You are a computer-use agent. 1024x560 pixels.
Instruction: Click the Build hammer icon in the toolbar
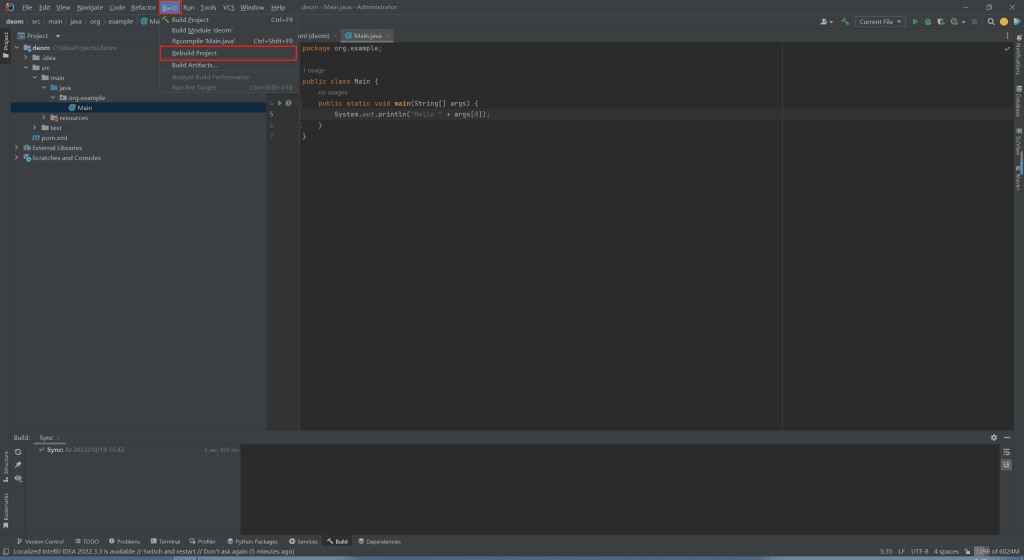click(x=846, y=21)
